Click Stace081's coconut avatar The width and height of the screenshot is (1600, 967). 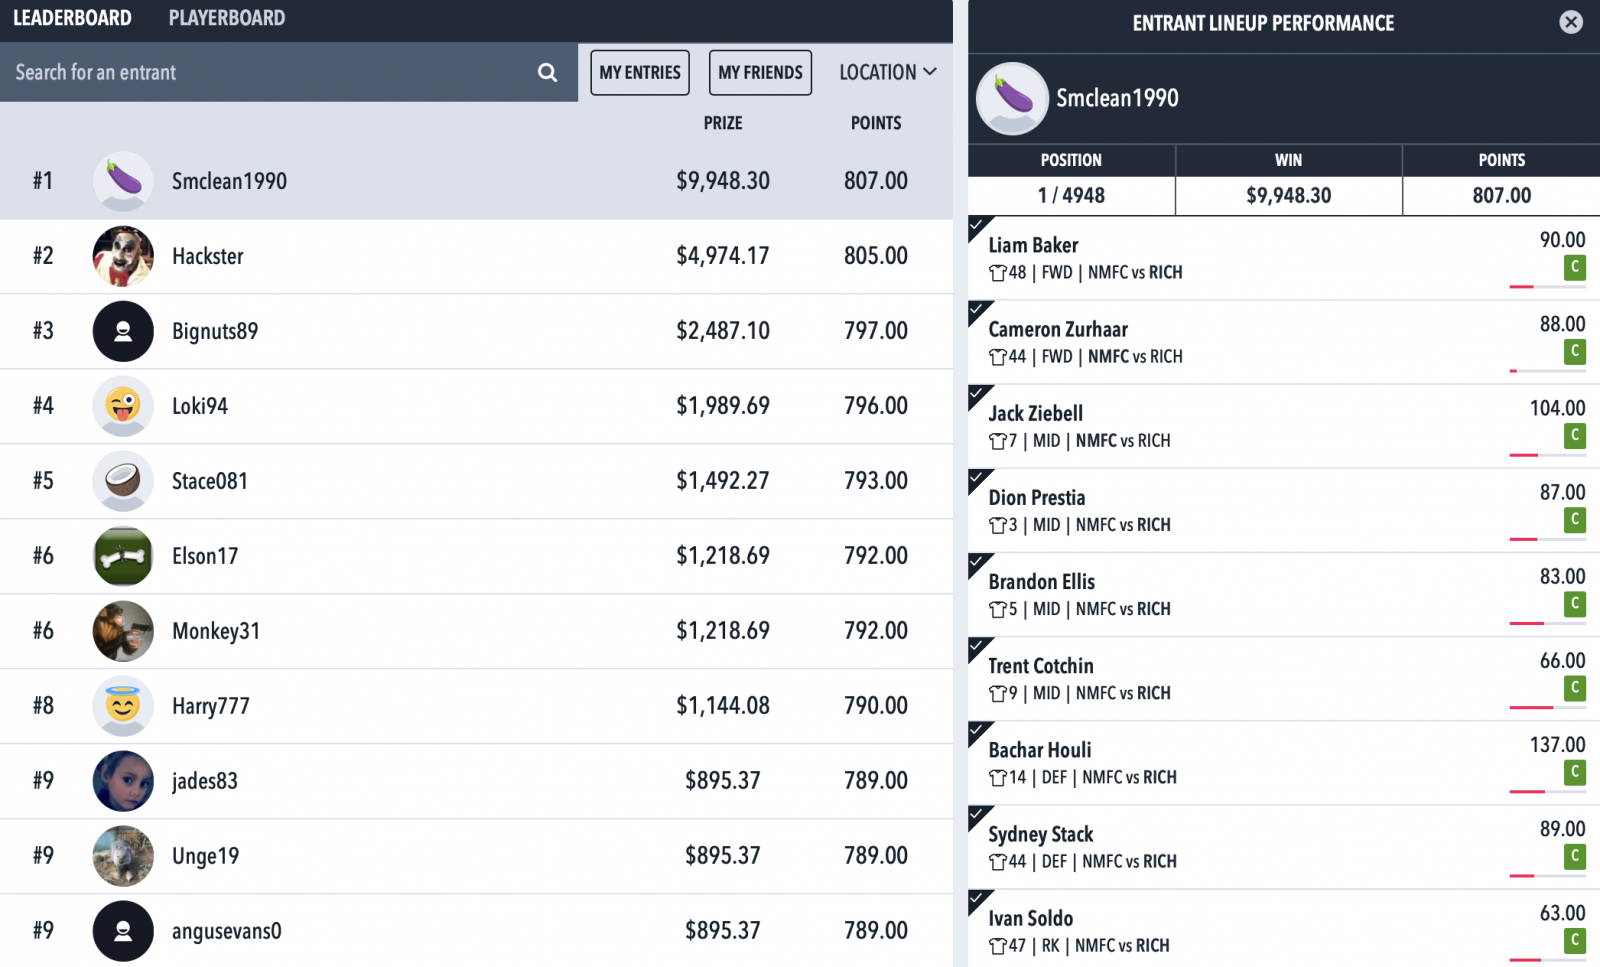click(123, 481)
